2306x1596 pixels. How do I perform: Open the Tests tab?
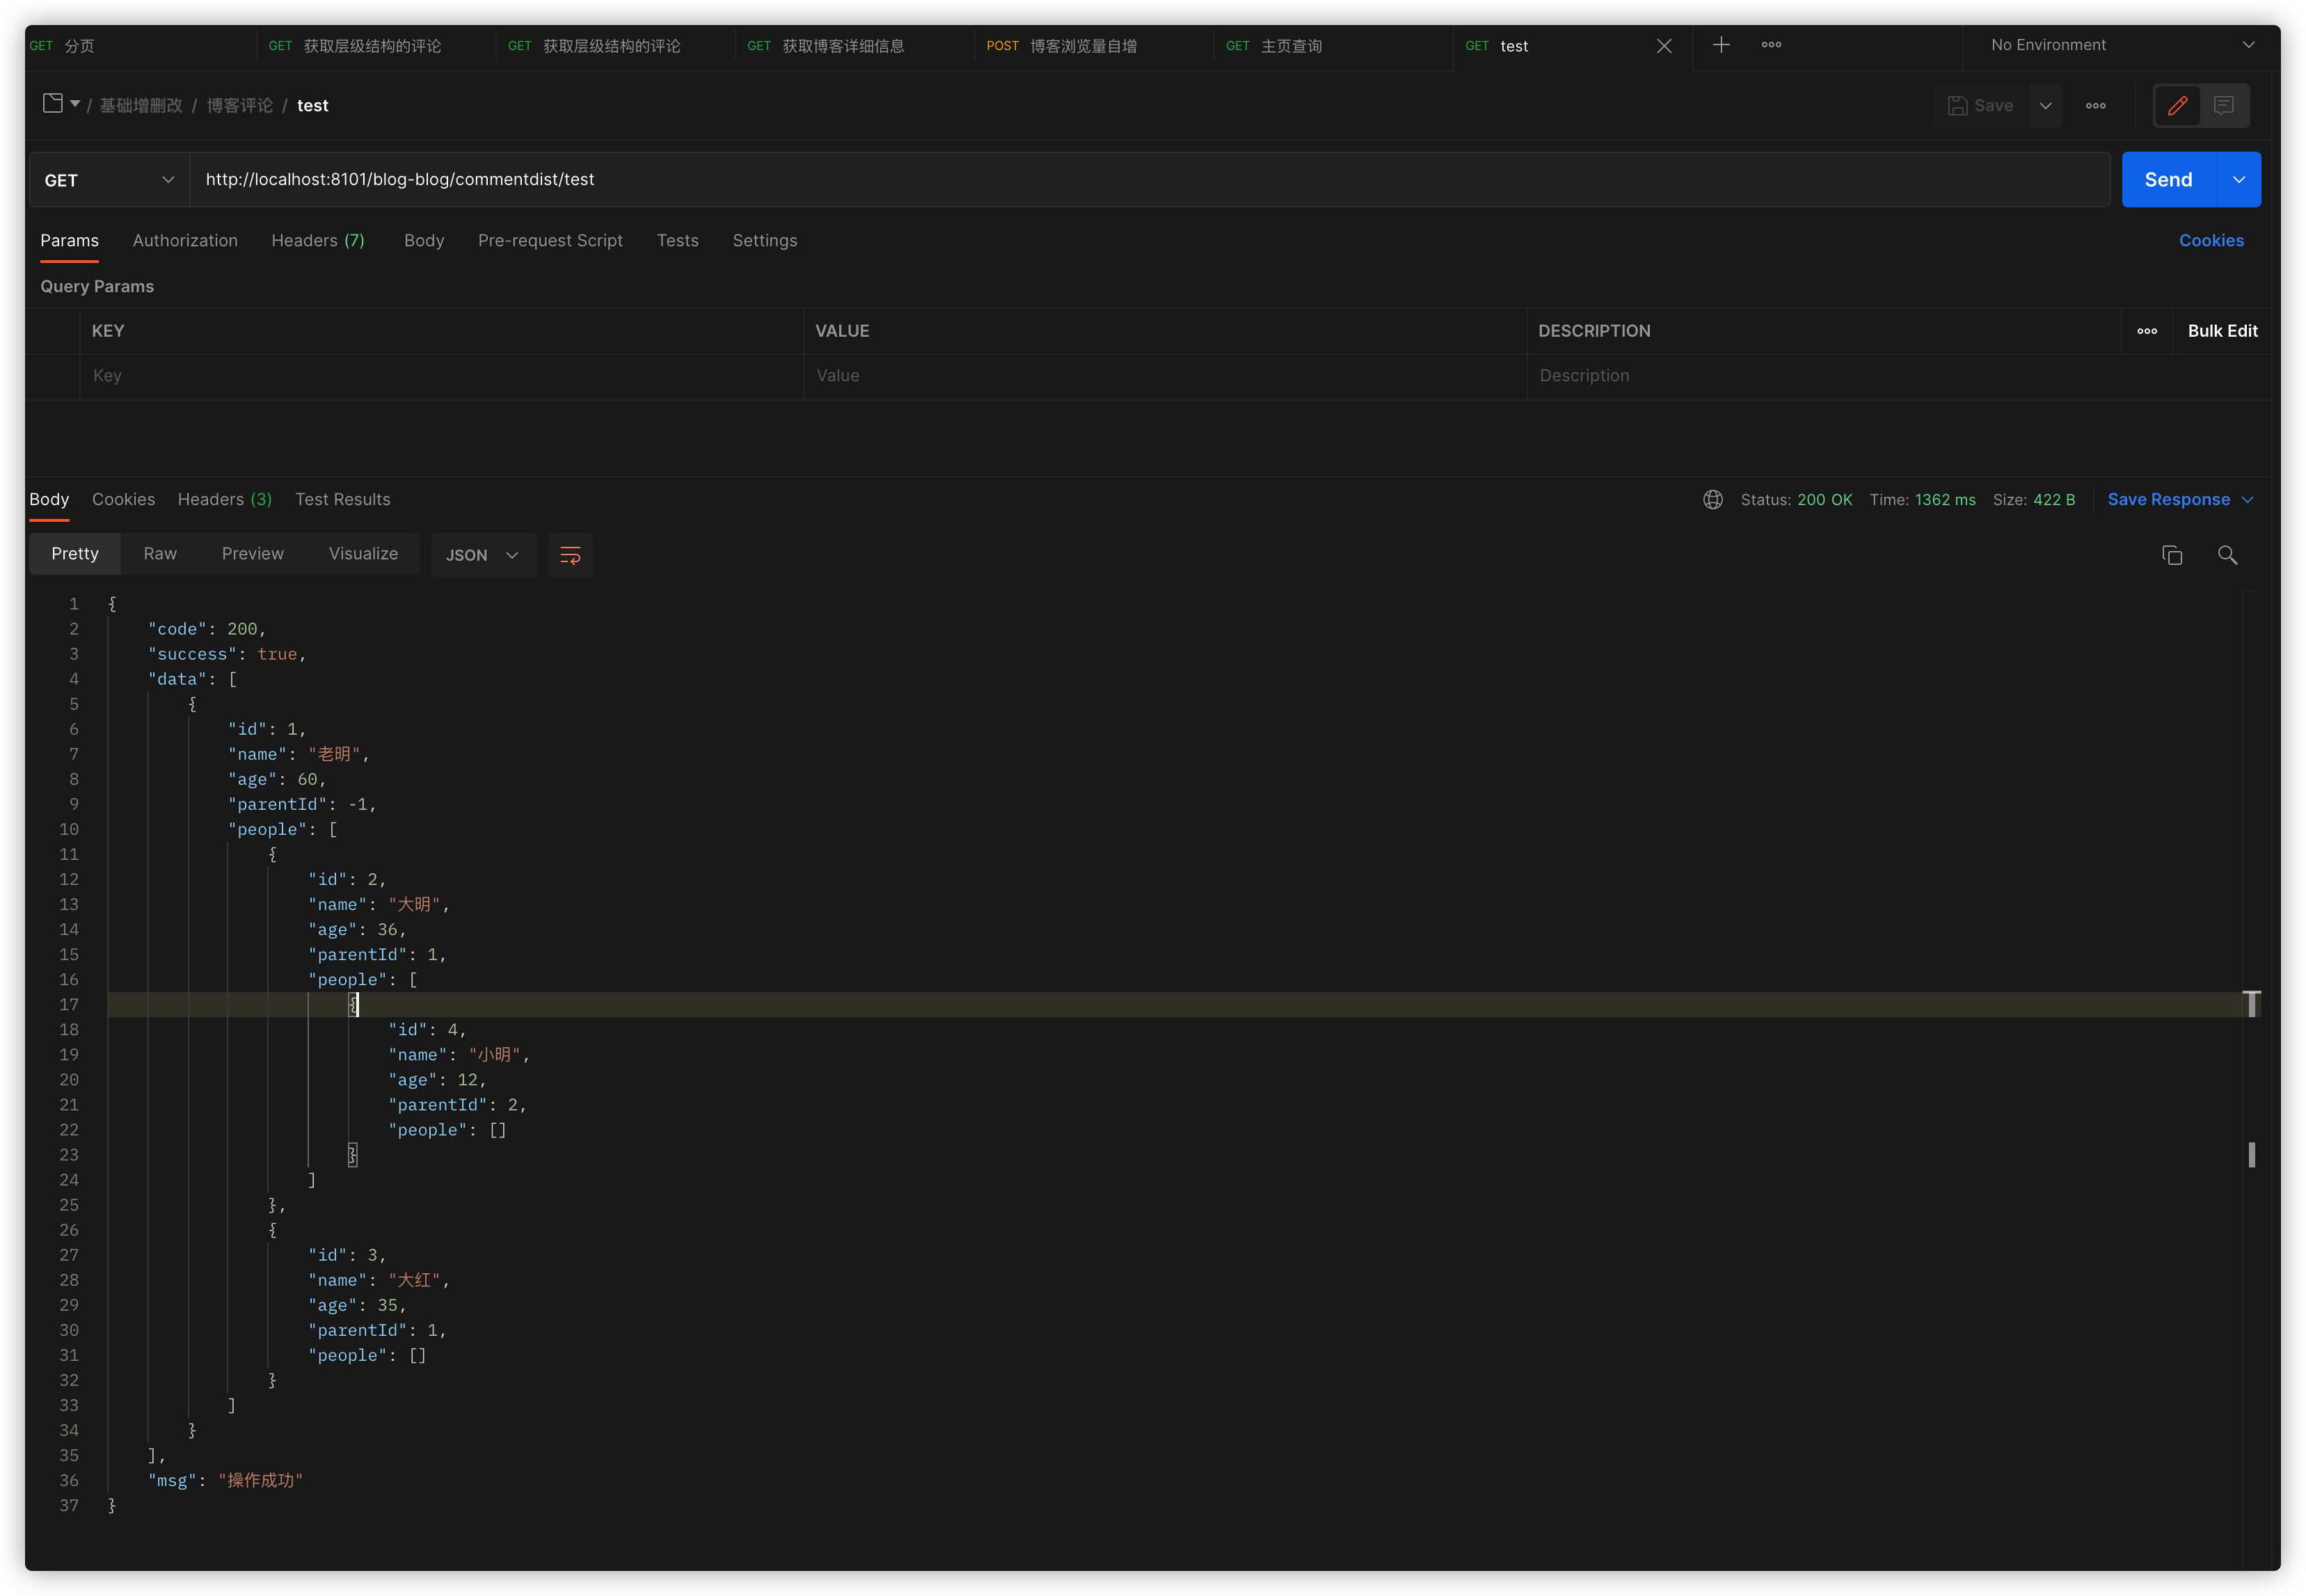[677, 241]
